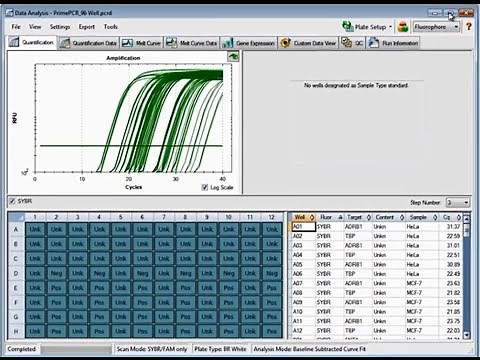Sort by the Cq column header
480x360 pixels.
[451, 217]
